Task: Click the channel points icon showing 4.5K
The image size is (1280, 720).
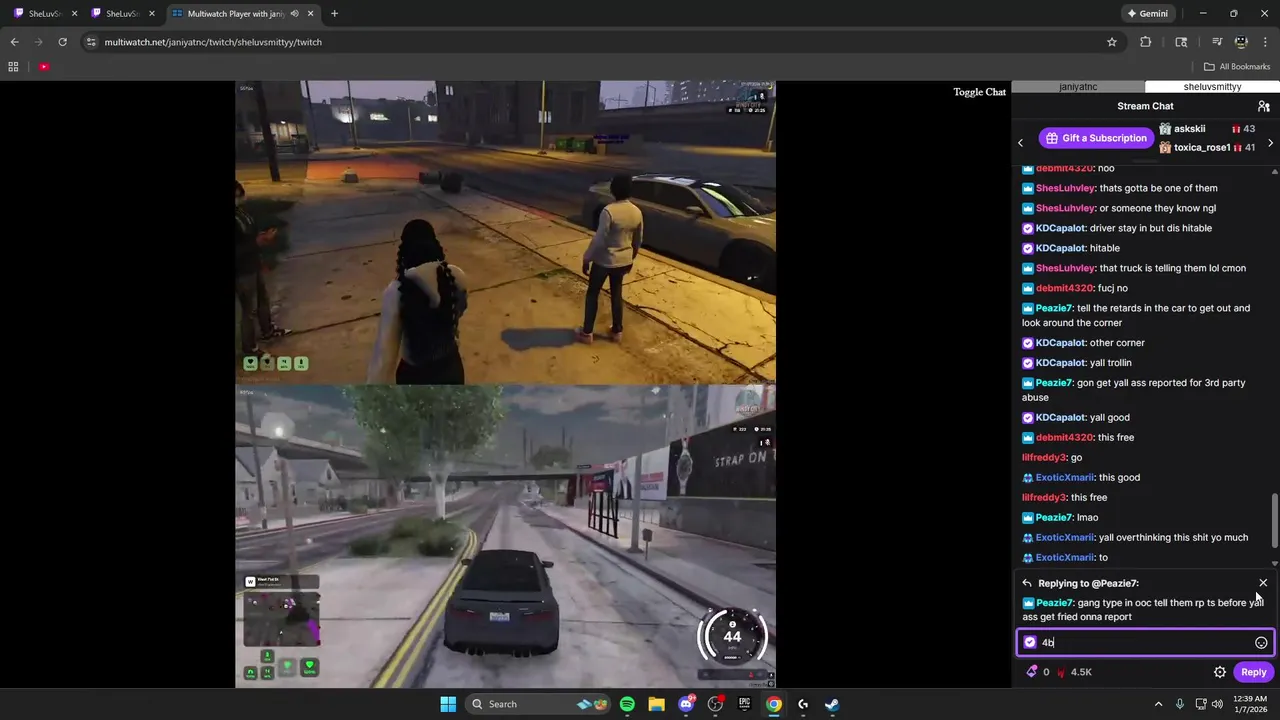Action: [x=1061, y=672]
